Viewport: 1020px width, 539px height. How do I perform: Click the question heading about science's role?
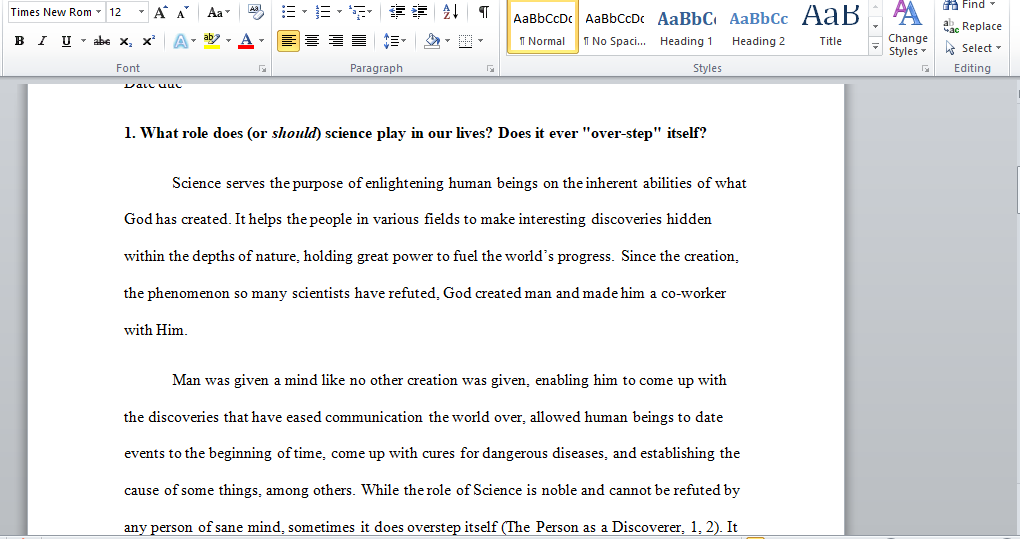tap(415, 133)
